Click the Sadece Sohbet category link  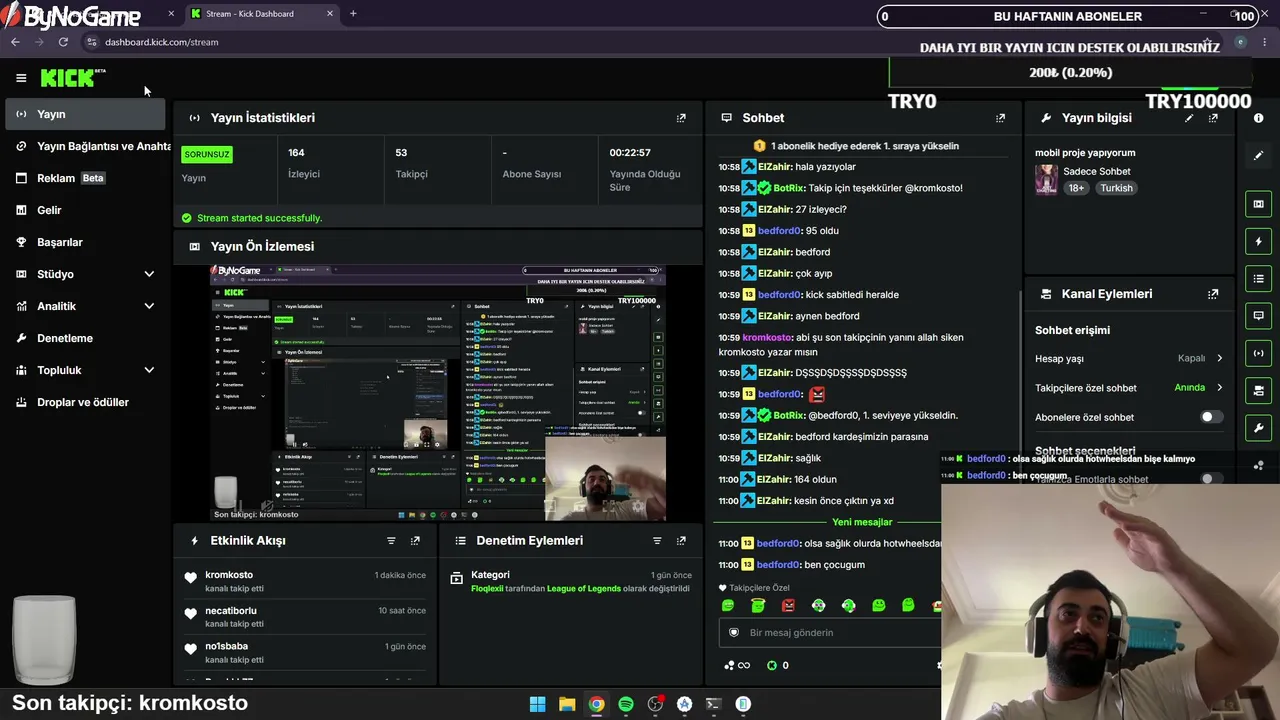tap(1097, 171)
